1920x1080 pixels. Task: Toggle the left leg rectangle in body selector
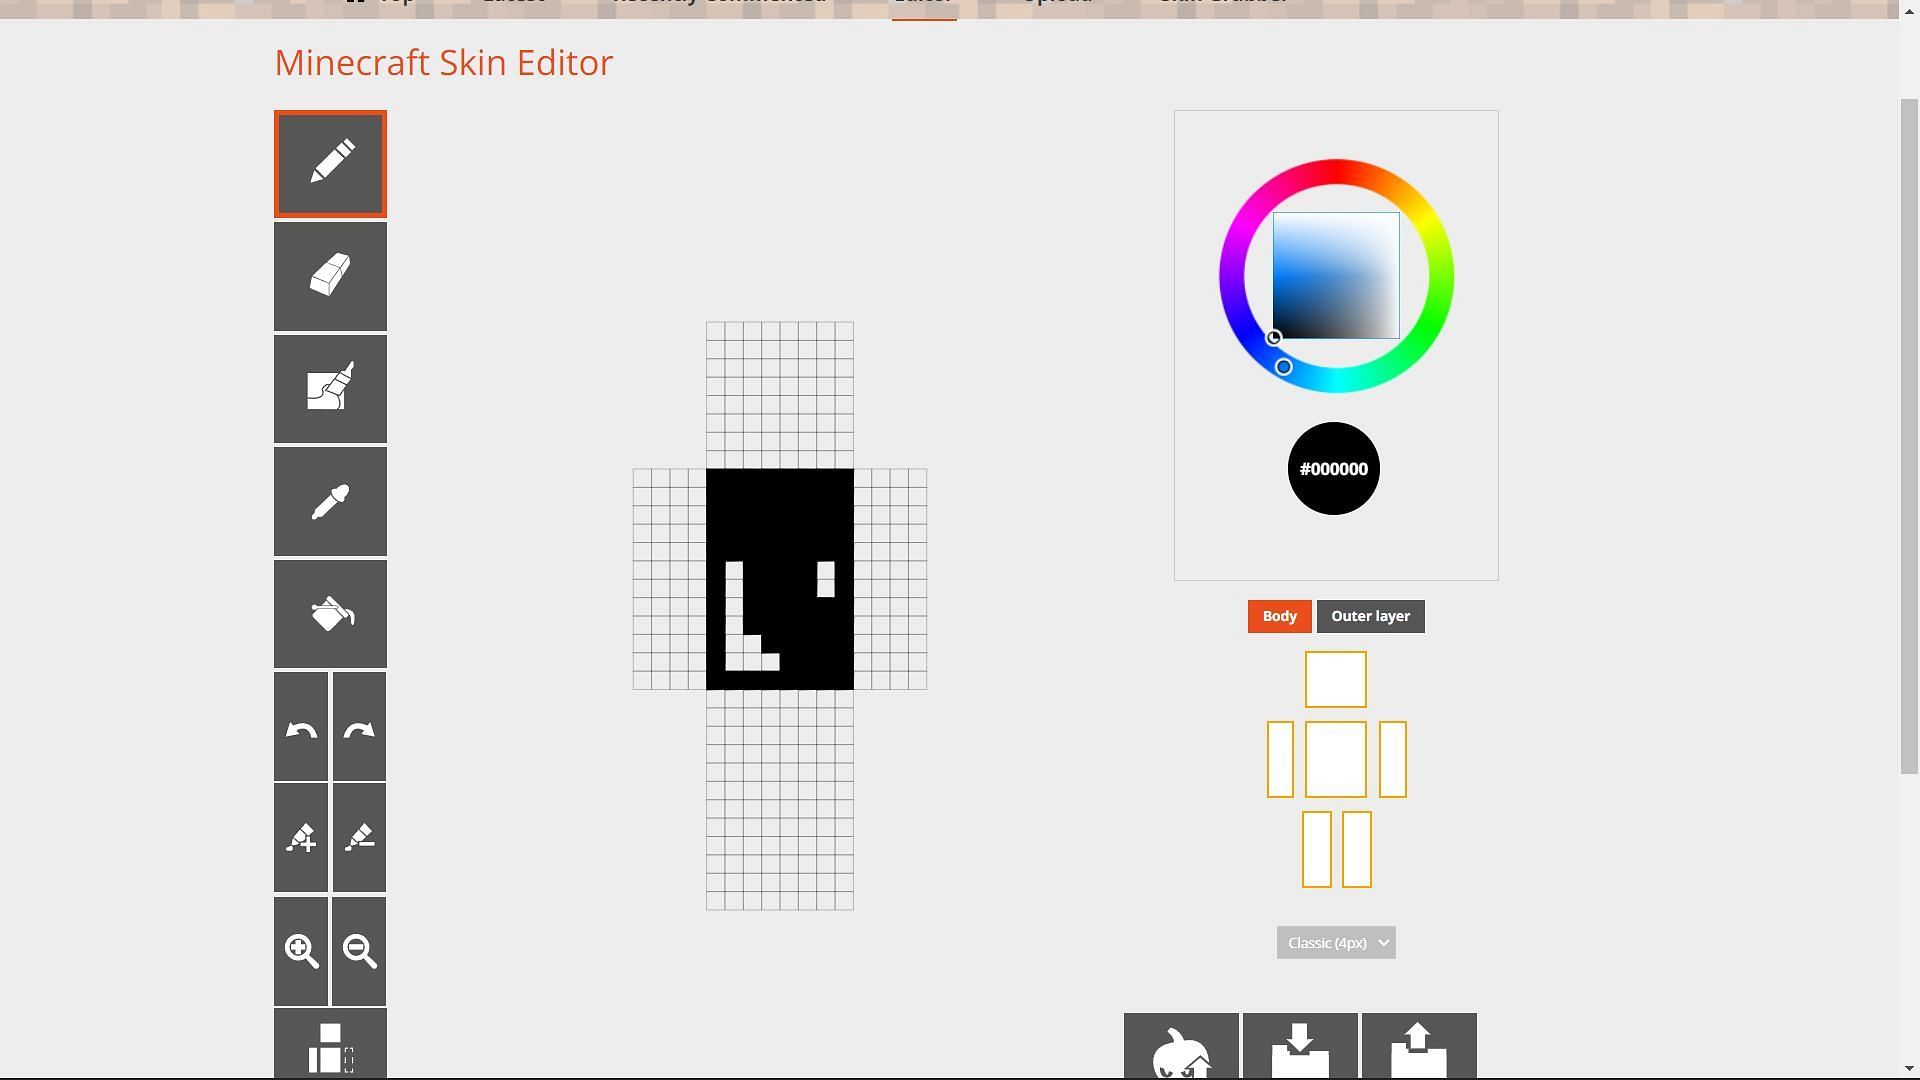(1317, 850)
